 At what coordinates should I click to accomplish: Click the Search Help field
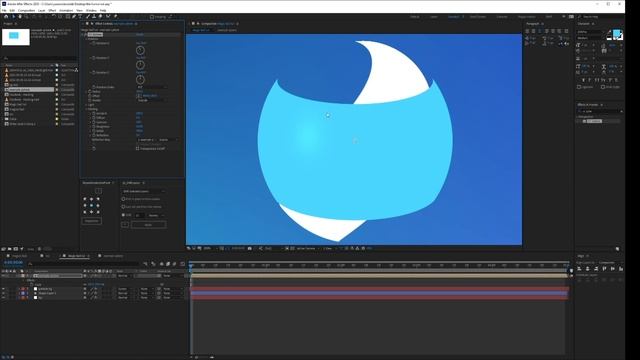[x=600, y=17]
